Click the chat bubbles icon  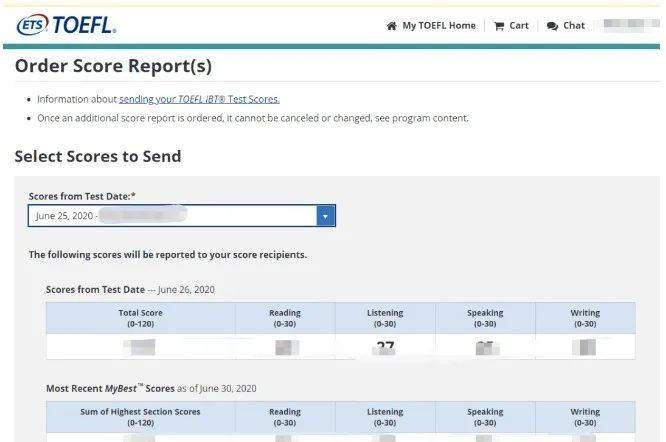point(552,26)
